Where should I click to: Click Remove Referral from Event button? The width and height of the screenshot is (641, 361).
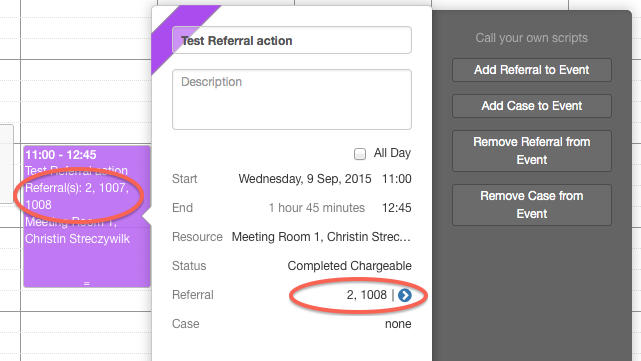pyautogui.click(x=531, y=151)
